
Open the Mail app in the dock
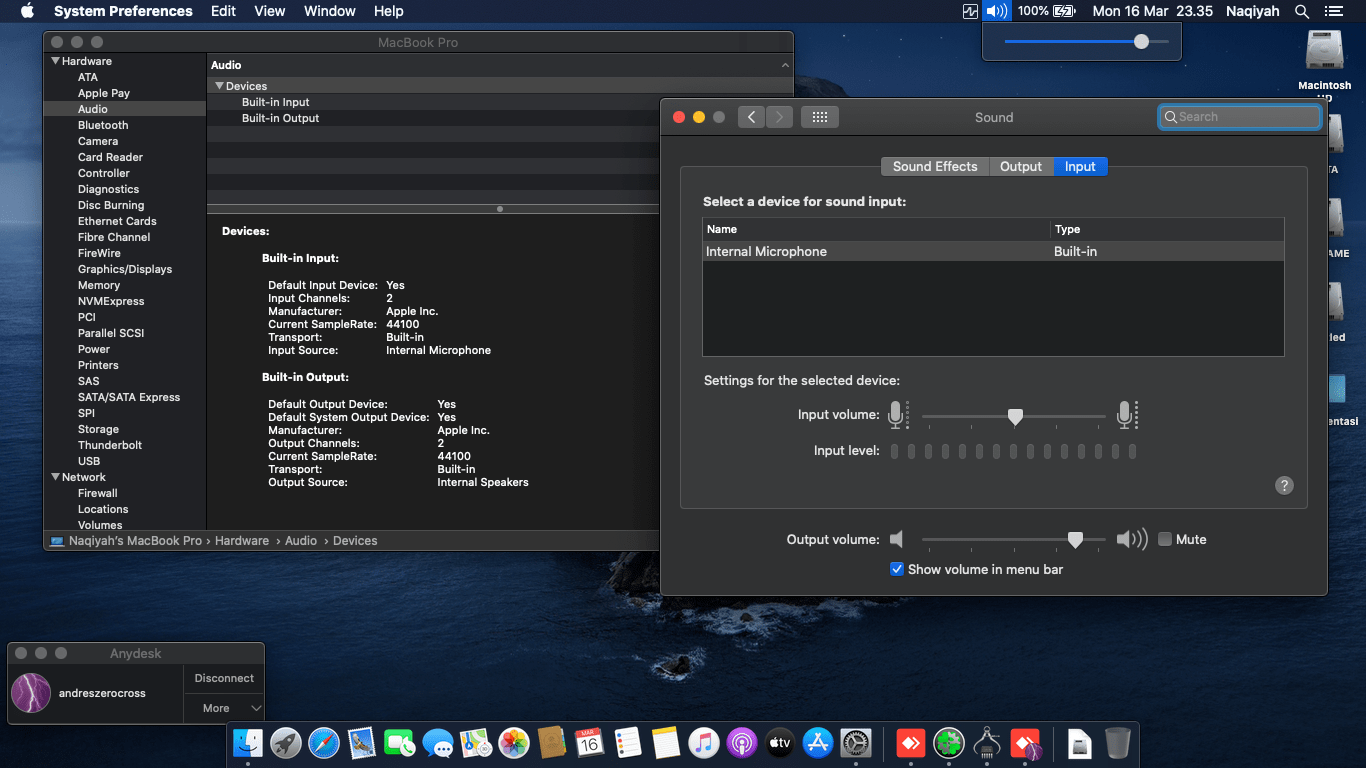click(x=362, y=743)
